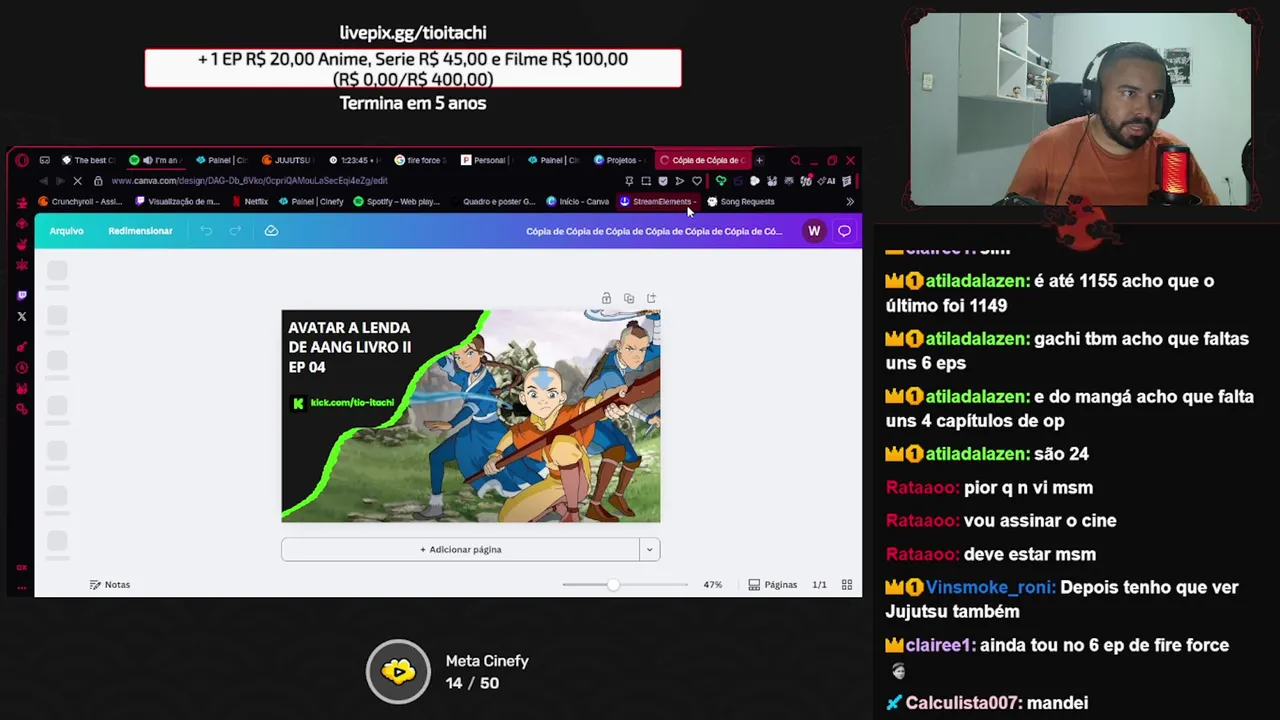Lock the page using padlock icon
Viewport: 1280px width, 720px height.
click(x=606, y=298)
